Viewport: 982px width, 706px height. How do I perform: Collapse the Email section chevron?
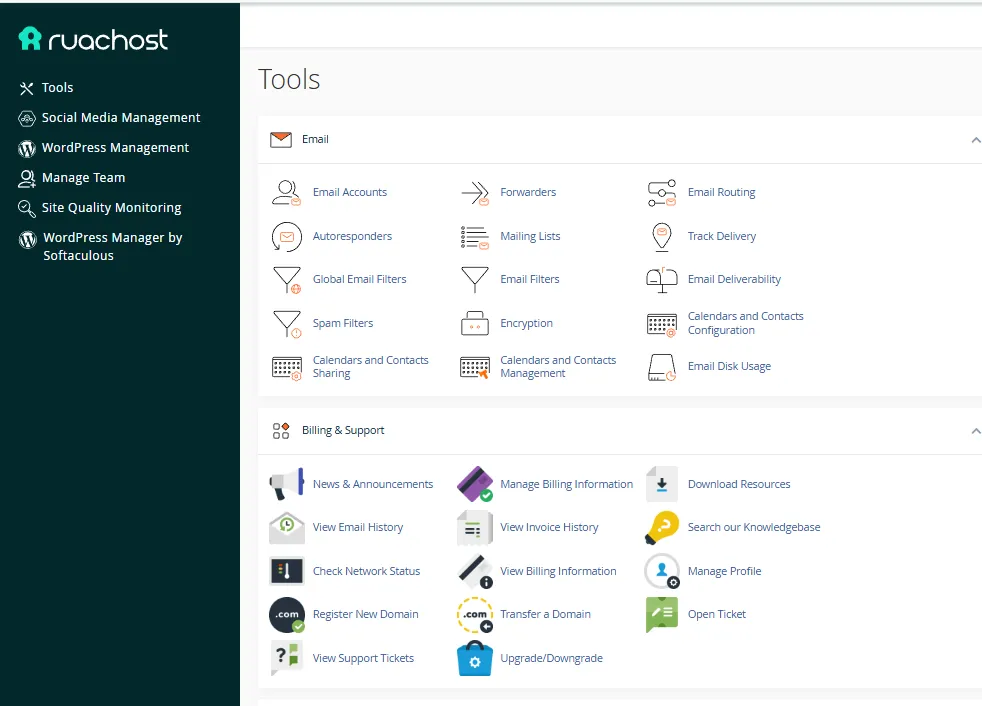coord(975,140)
